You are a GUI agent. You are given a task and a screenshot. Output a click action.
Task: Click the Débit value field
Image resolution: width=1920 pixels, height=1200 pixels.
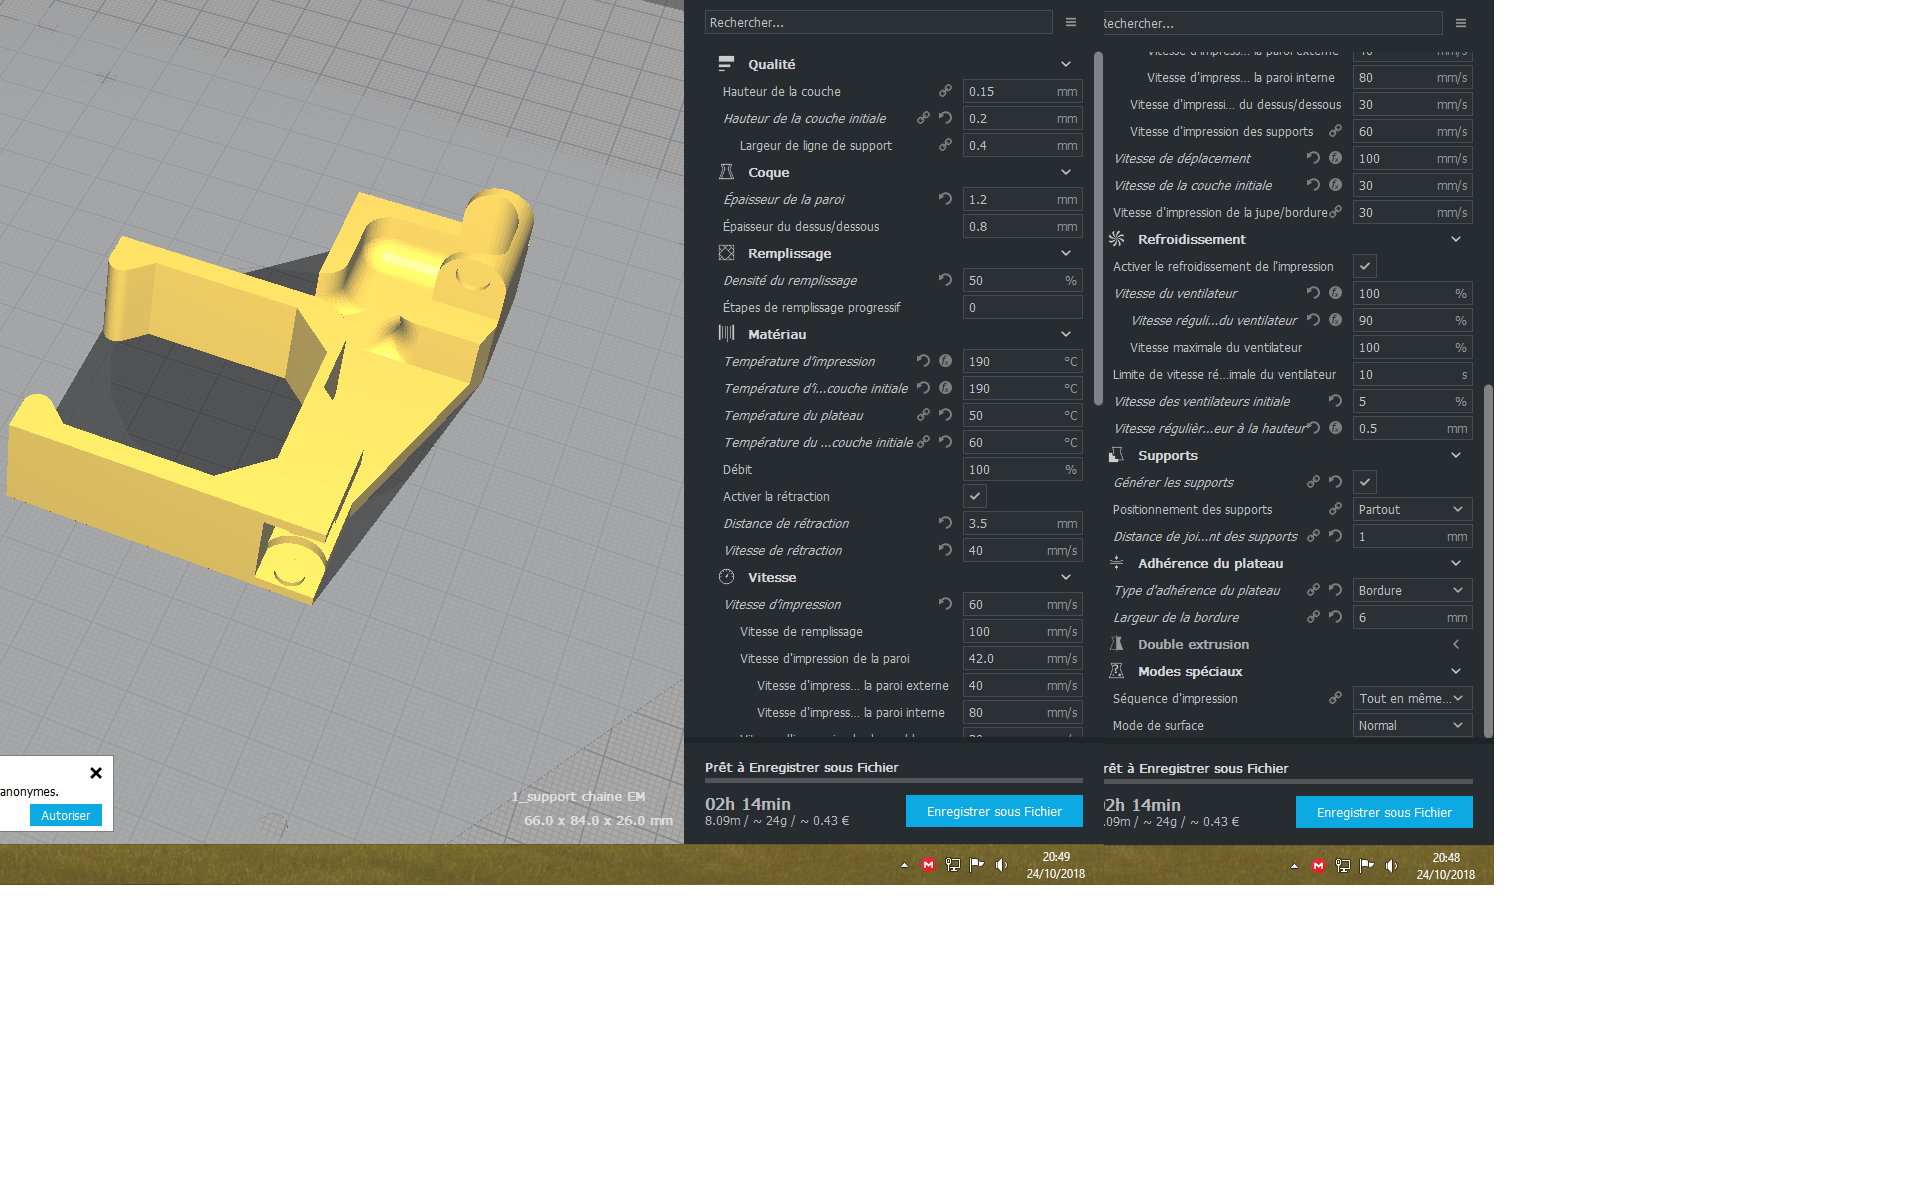(x=1022, y=469)
